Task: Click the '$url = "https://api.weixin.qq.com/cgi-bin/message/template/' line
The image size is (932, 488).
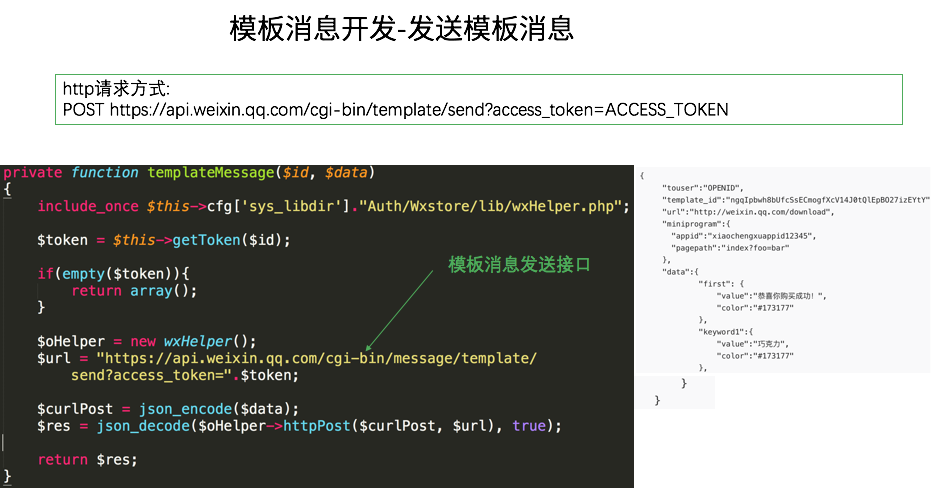Action: pos(287,358)
